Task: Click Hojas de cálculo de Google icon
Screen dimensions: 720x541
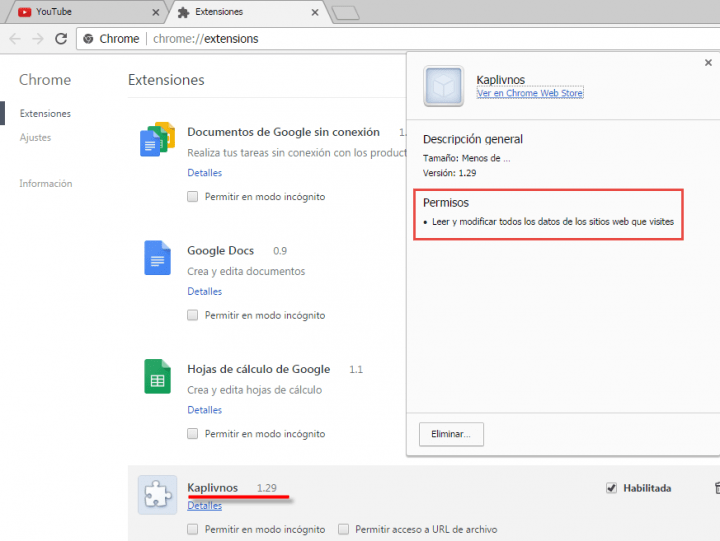Action: point(157,376)
